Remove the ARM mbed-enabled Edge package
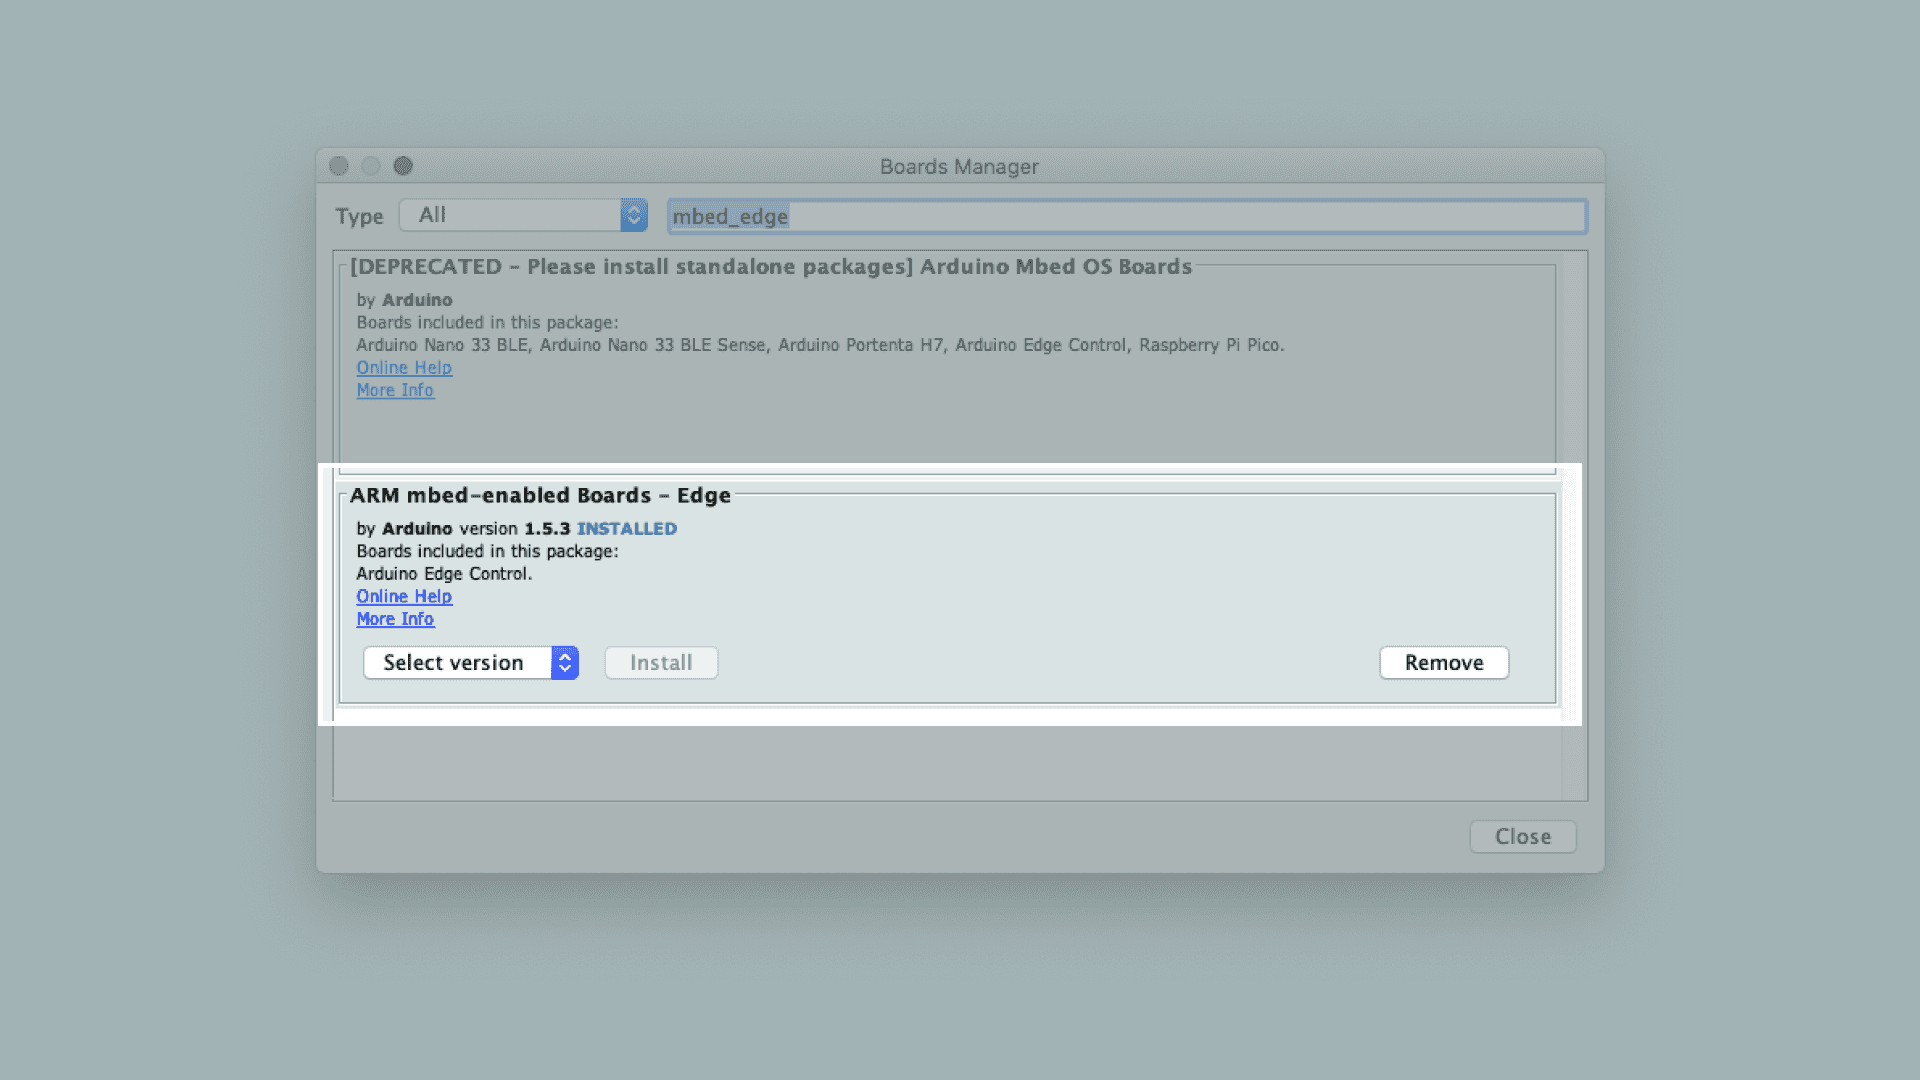 (x=1443, y=663)
